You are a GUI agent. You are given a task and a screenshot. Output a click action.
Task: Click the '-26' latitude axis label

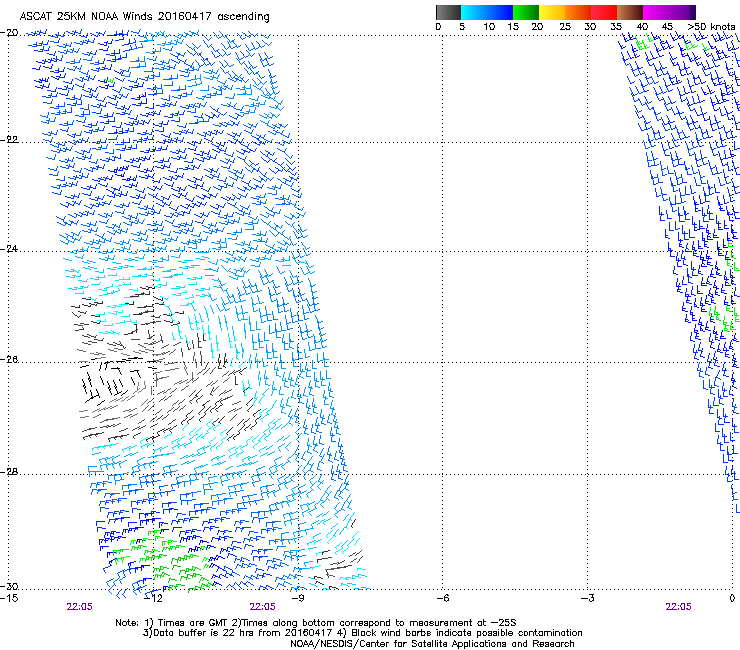pyautogui.click(x=9, y=360)
